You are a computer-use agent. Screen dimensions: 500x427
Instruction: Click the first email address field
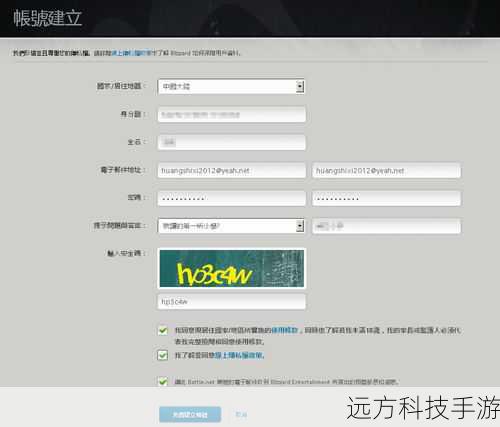[x=231, y=170]
